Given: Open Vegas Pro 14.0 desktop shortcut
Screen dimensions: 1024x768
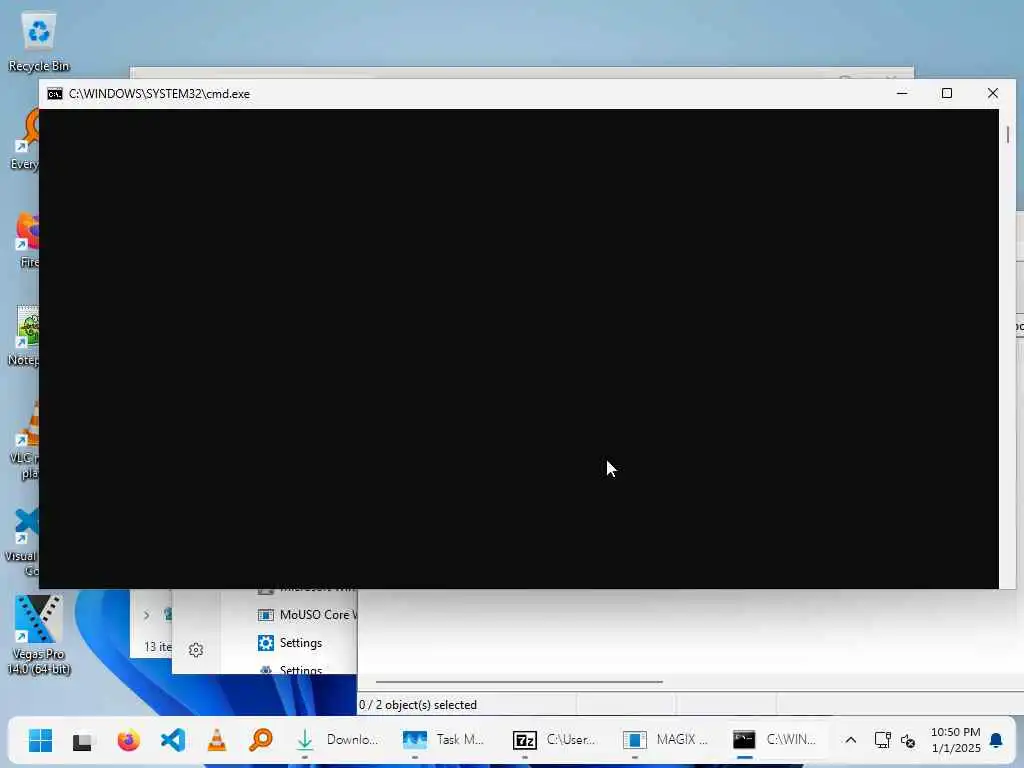Looking at the screenshot, I should tap(39, 634).
